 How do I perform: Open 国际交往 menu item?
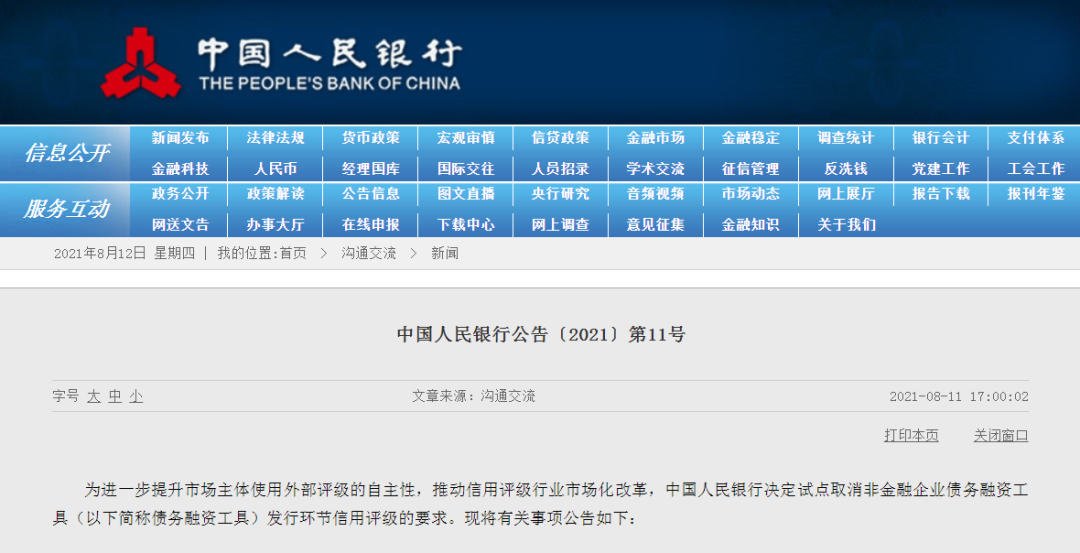pos(466,169)
